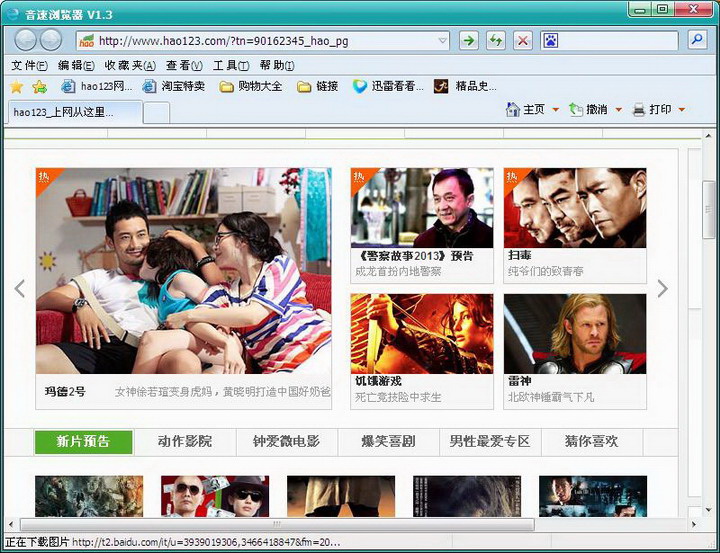Click the 《警察故事2013》预告 title link
Screen dimensions: 720x553
pos(414,256)
